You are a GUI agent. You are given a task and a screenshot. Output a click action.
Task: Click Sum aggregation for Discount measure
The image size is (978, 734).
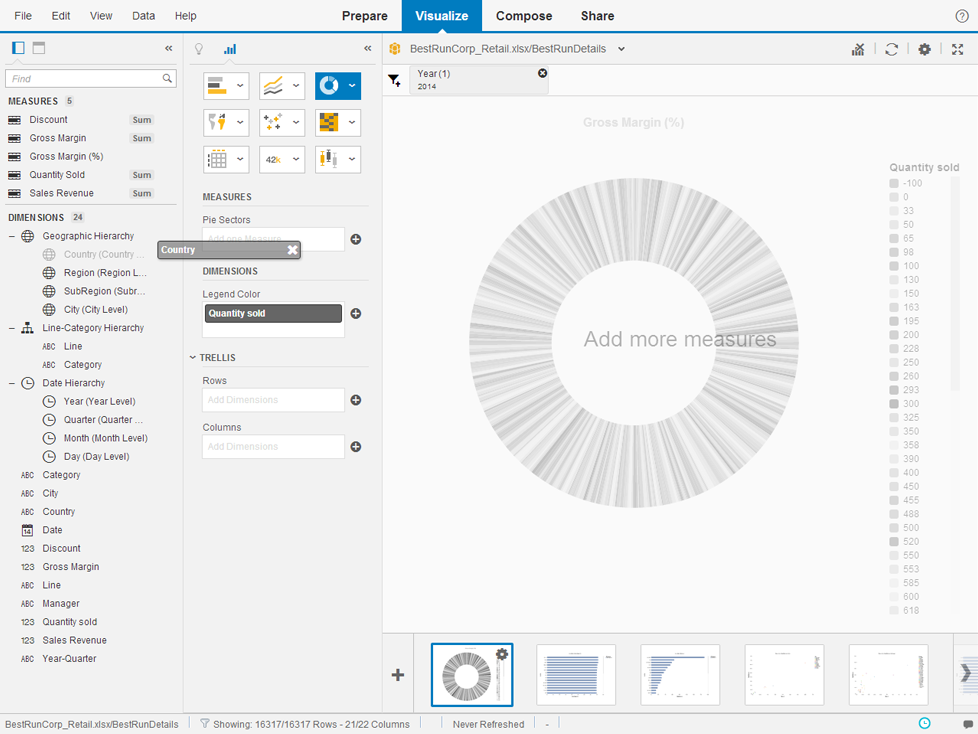point(142,120)
